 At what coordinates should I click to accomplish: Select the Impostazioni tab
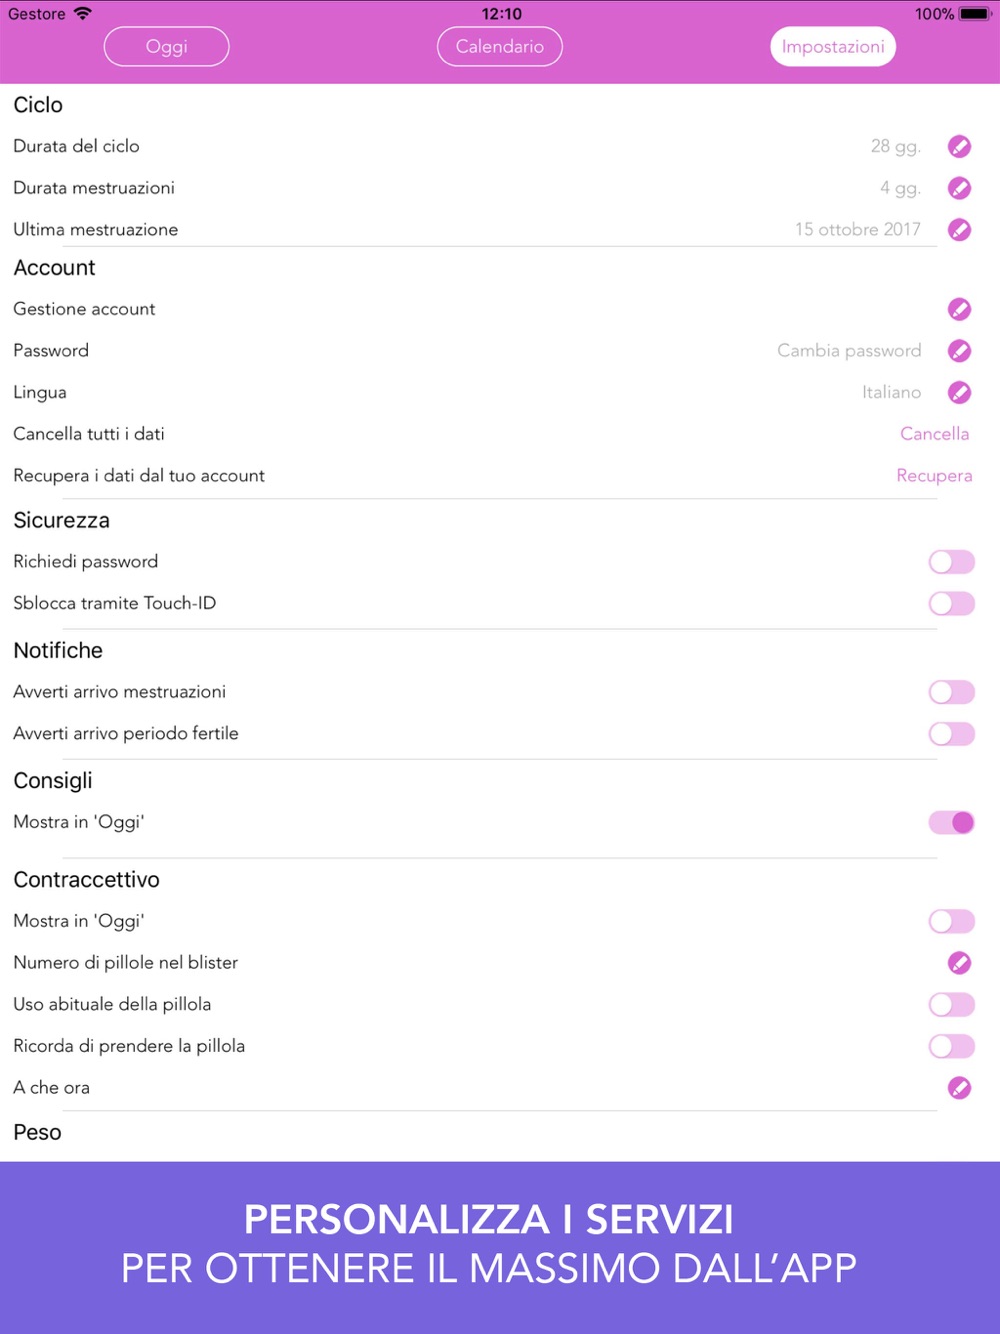[x=833, y=47]
